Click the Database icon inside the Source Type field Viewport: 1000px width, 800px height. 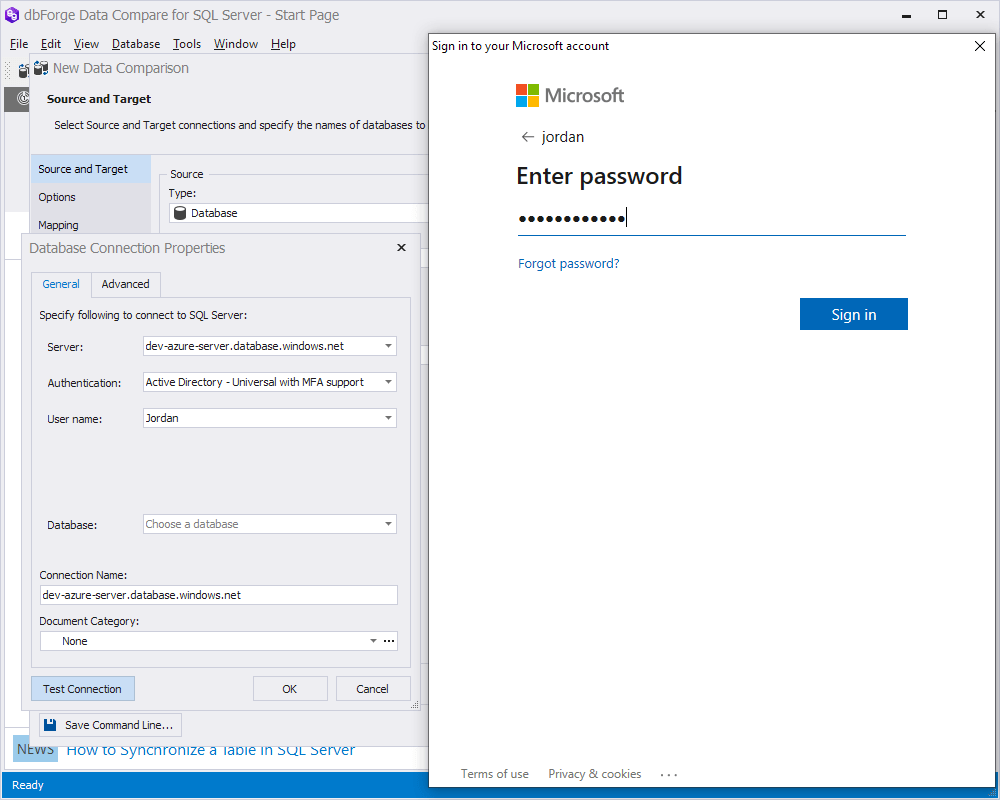click(180, 213)
